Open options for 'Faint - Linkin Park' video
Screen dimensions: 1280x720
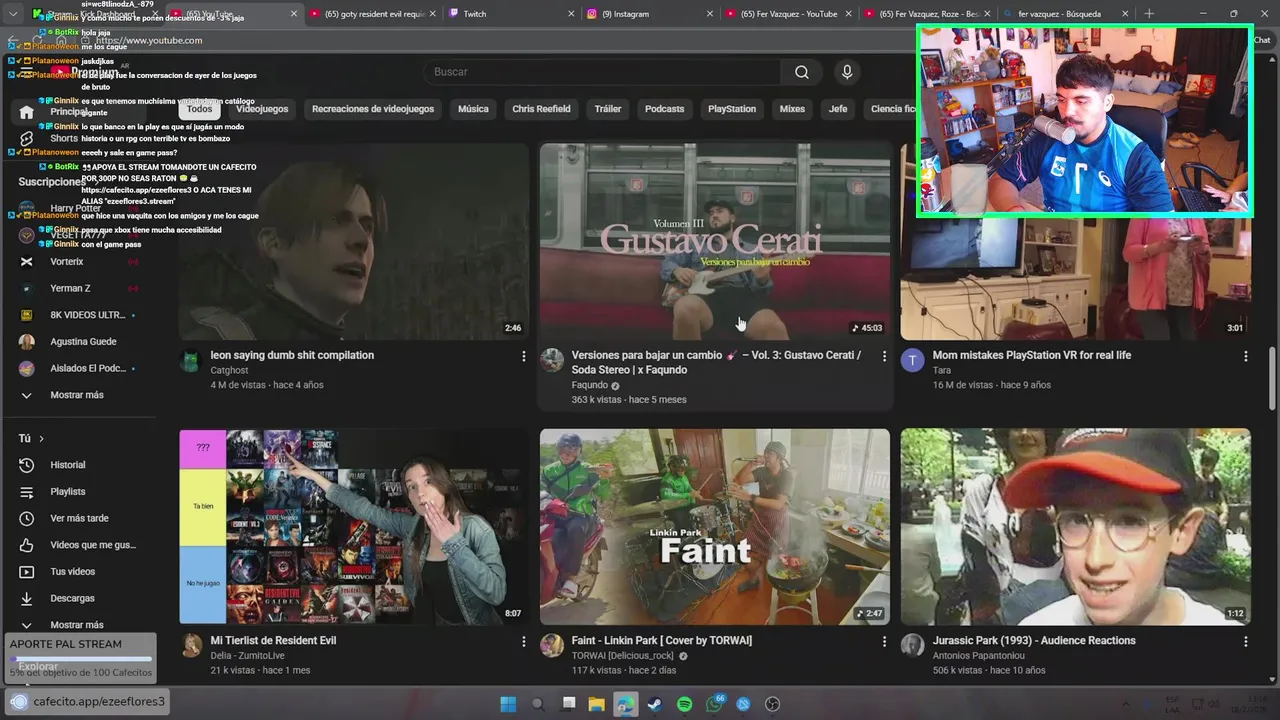[x=884, y=641]
